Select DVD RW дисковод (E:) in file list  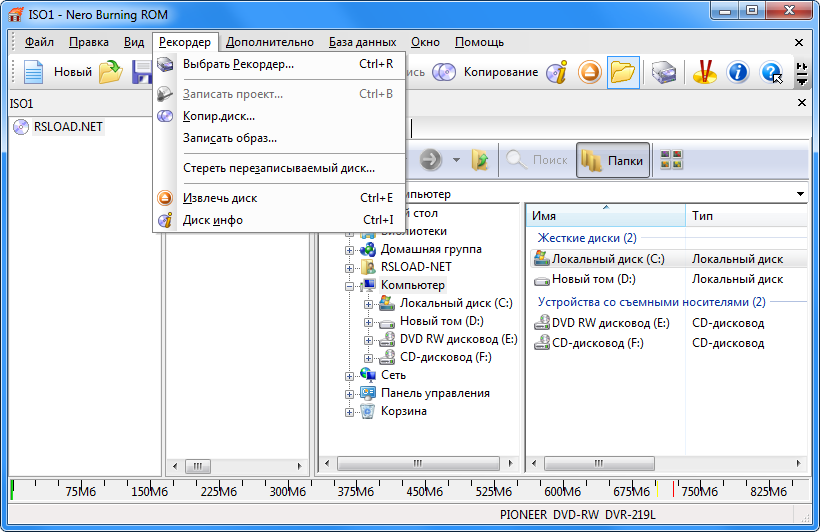point(610,323)
